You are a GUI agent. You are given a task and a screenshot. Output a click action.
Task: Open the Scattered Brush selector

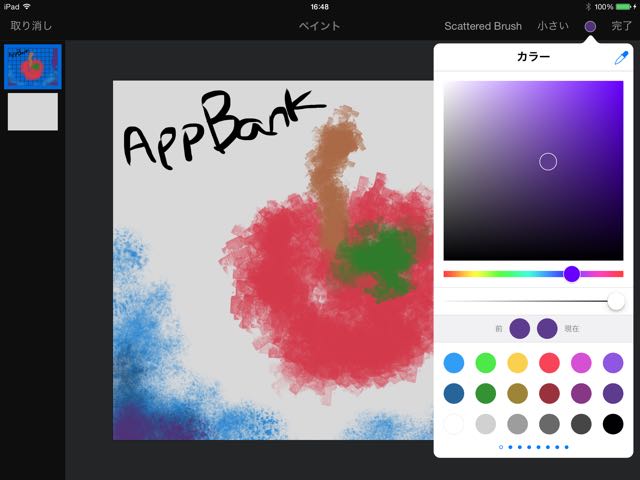pos(483,26)
